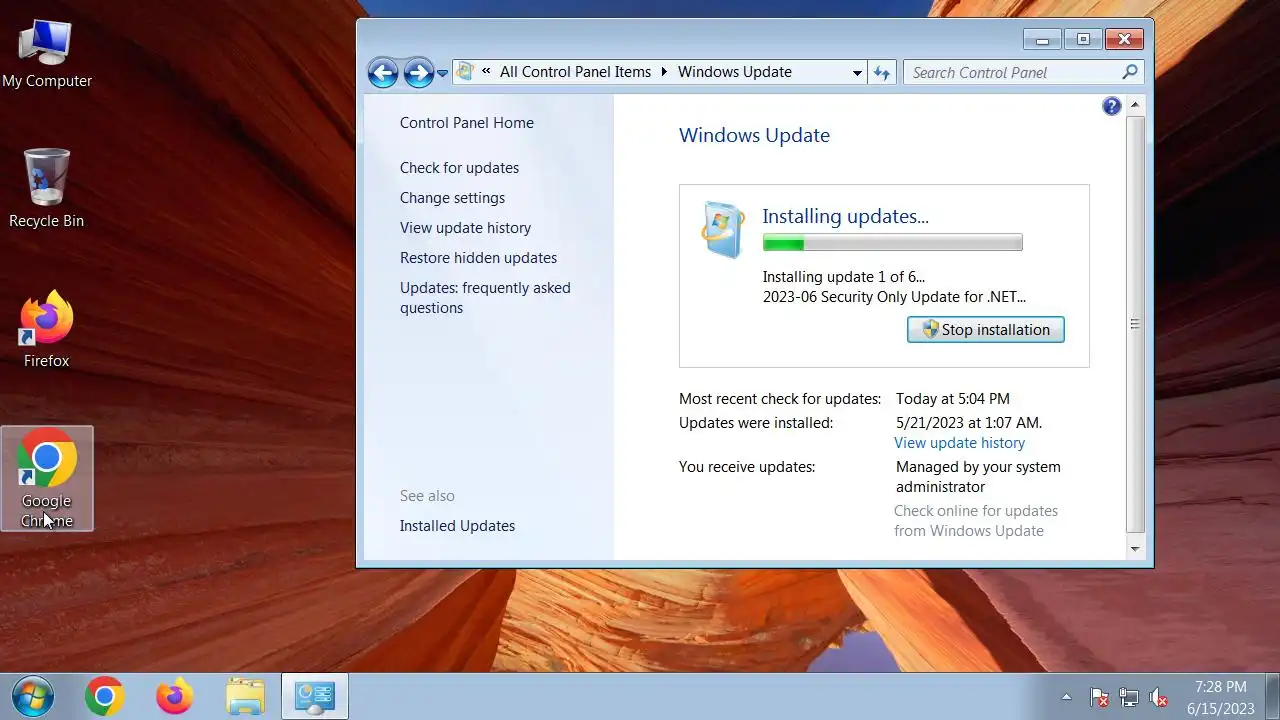
Task: Open the taskbar clock and date
Action: click(1221, 697)
